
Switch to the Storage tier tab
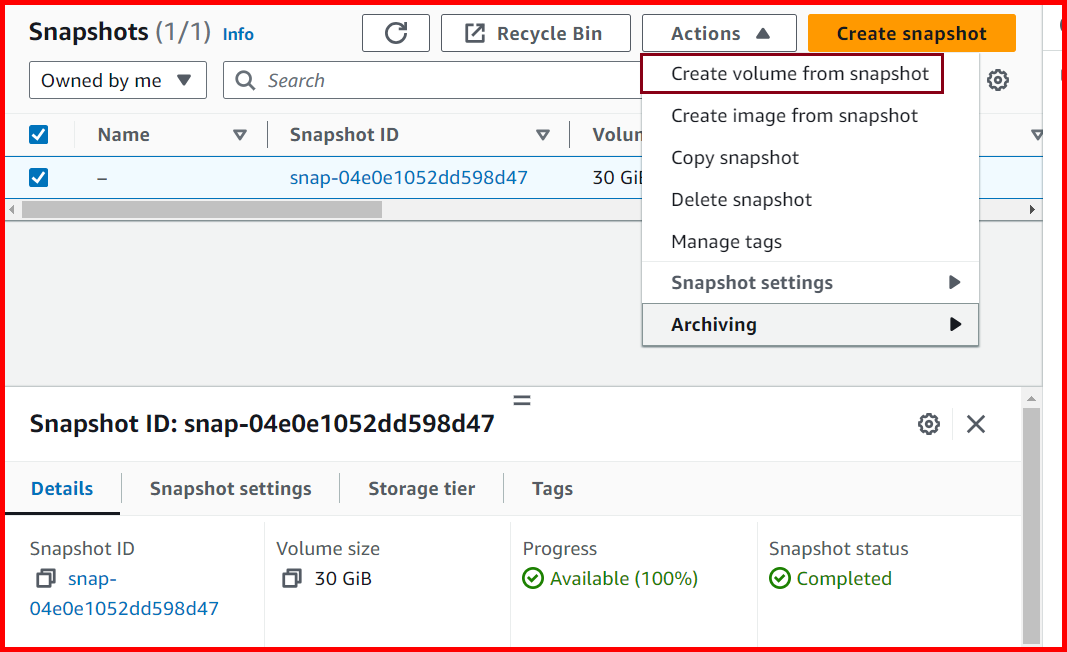pos(421,488)
